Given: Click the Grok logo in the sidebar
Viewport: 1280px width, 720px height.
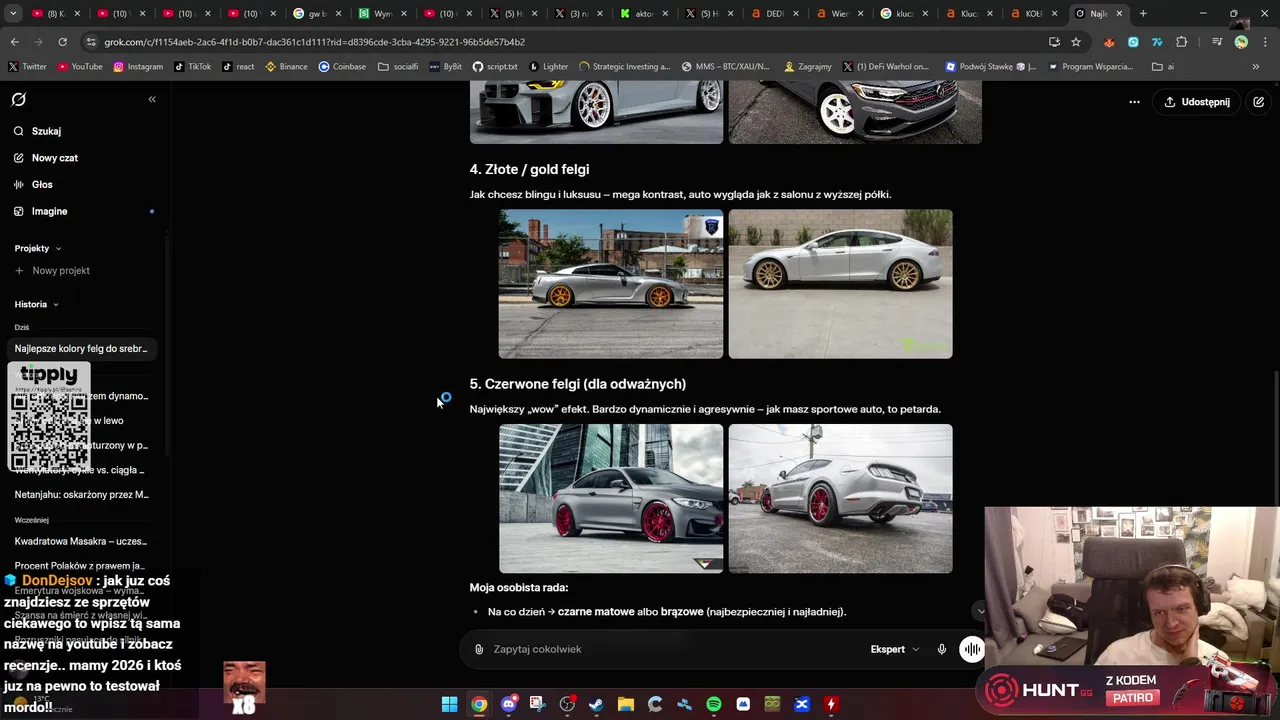Looking at the screenshot, I should coord(18,99).
